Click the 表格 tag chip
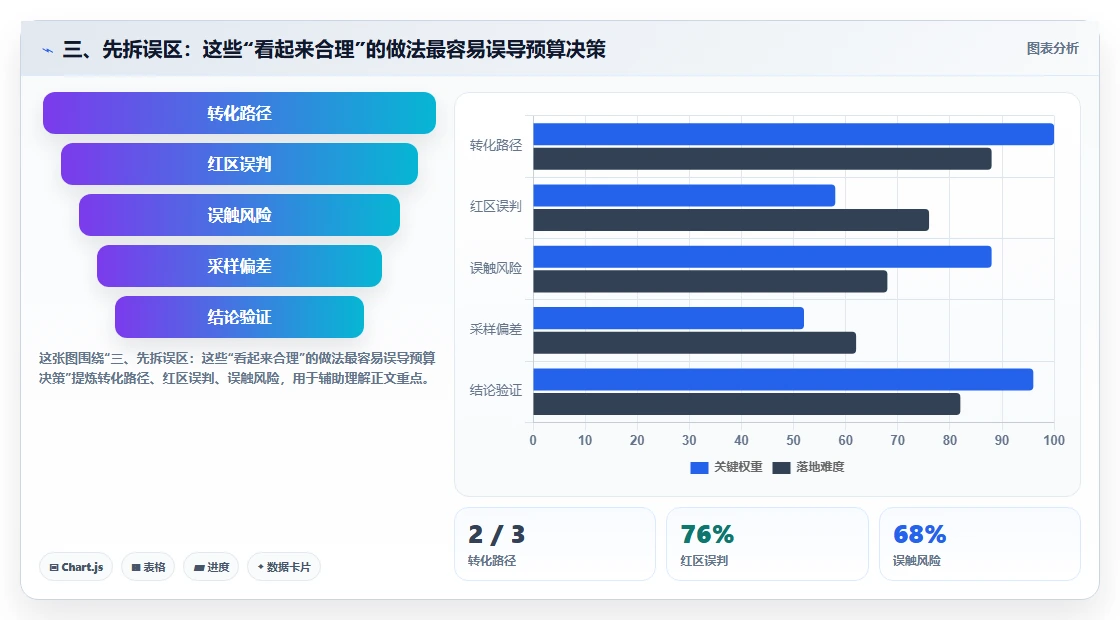Screen dimensions: 1120x620 click(149, 567)
